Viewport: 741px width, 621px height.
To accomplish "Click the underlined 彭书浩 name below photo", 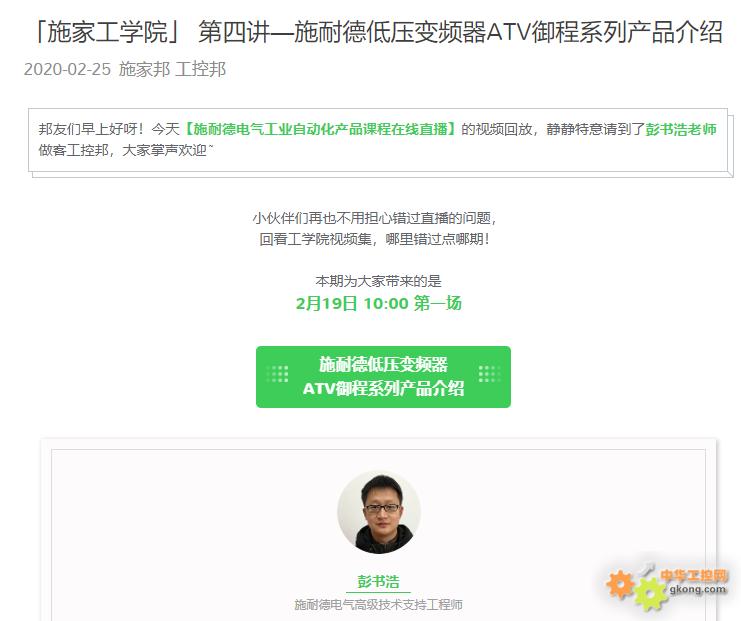I will (379, 582).
